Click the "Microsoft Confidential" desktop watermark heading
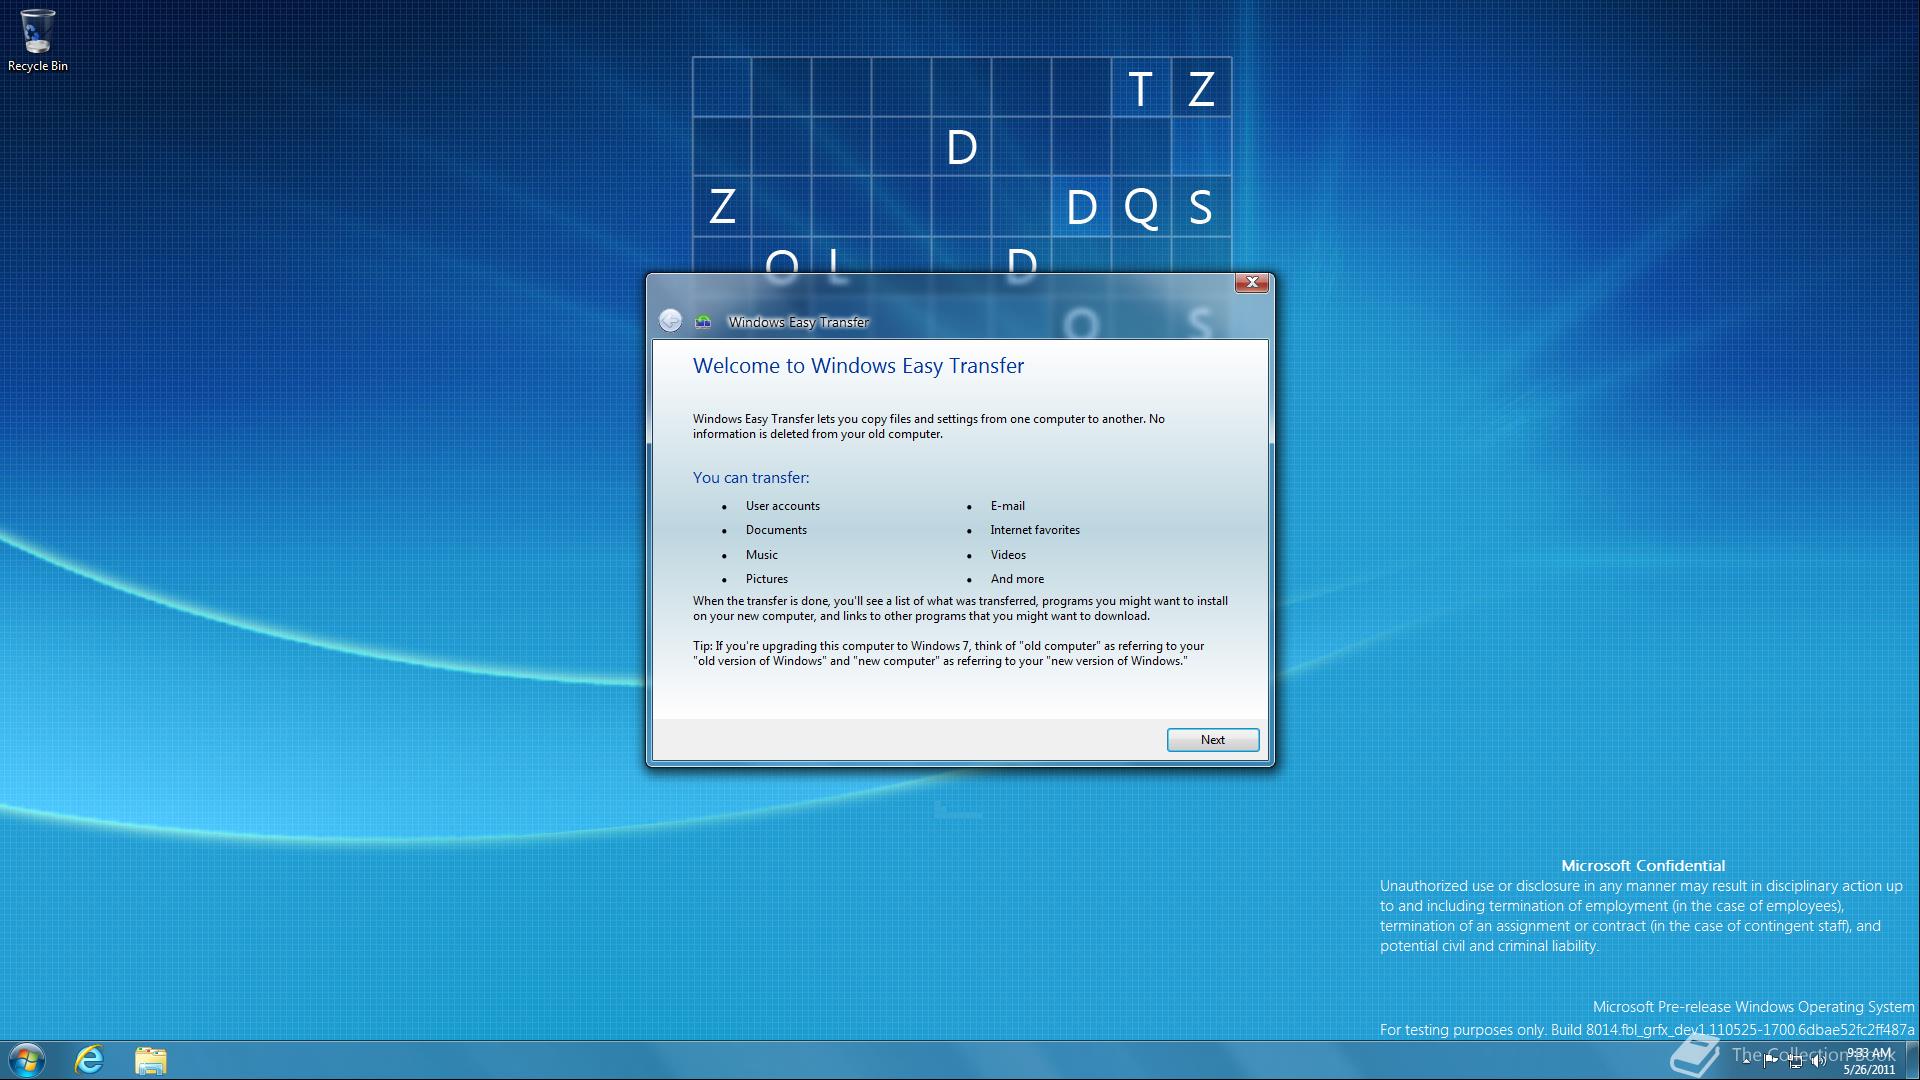The image size is (1920, 1080). [x=1643, y=866]
